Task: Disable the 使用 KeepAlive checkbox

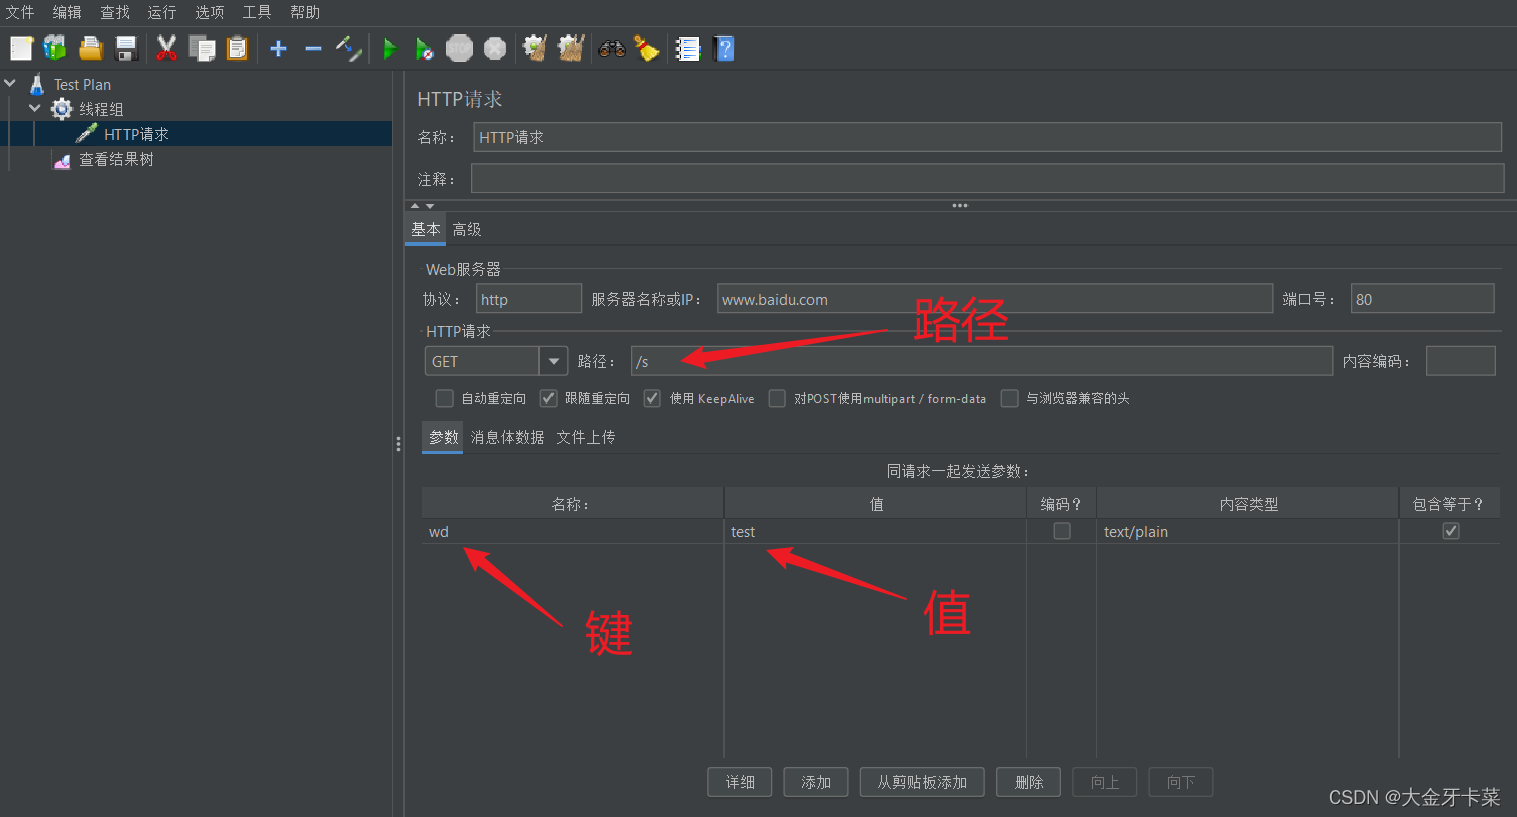Action: [x=653, y=398]
